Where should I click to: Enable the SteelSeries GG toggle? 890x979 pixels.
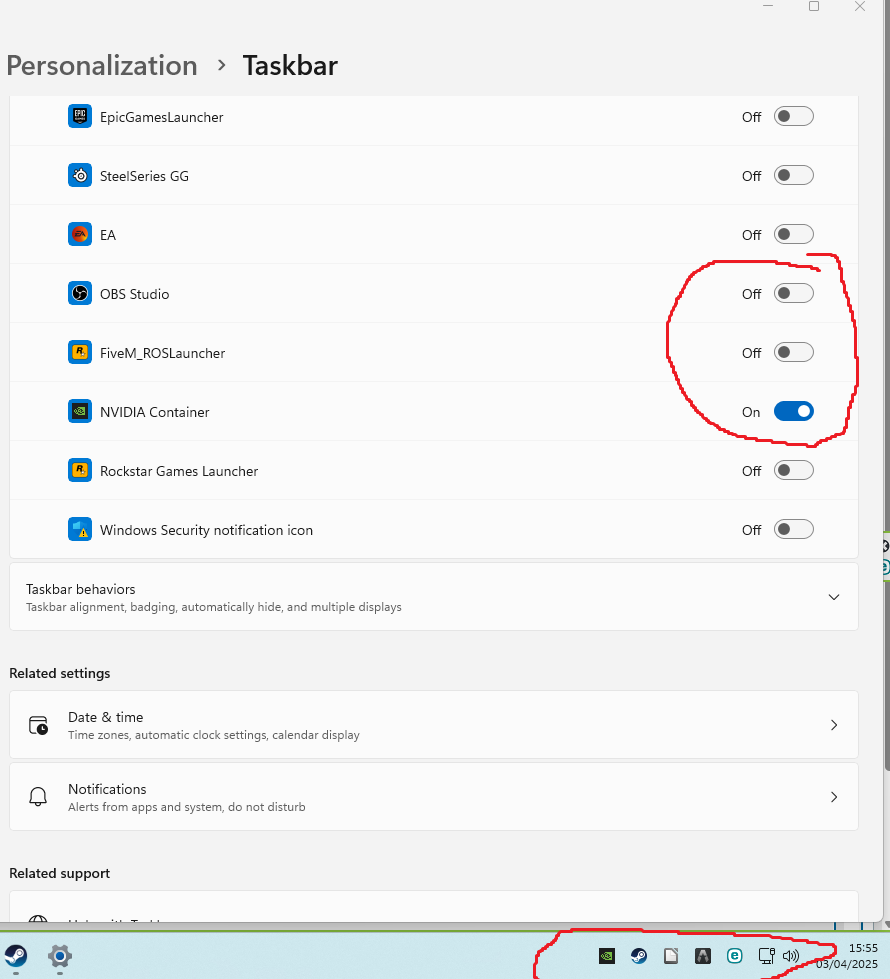point(793,175)
